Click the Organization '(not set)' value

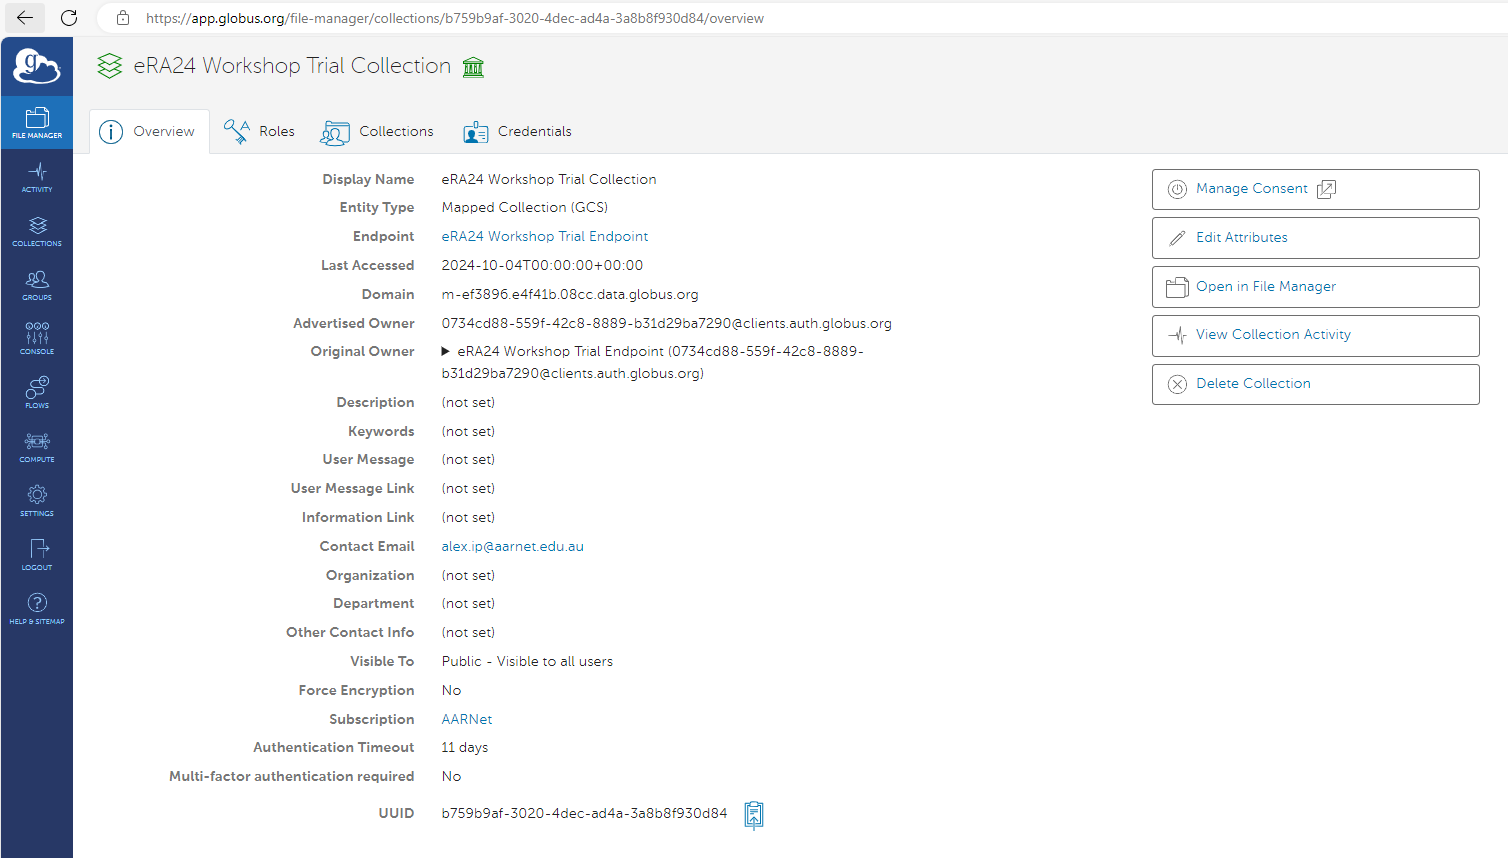[x=468, y=575]
